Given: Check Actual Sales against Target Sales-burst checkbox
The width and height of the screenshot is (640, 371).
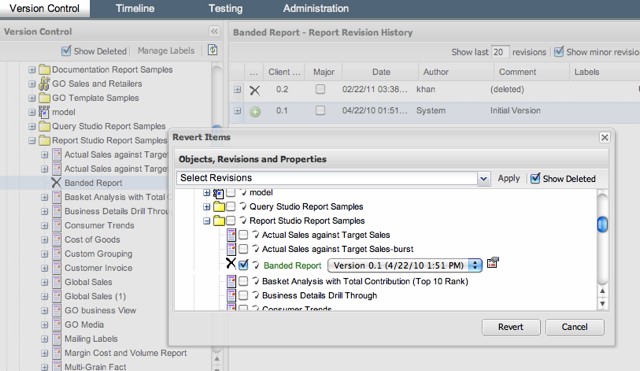Looking at the screenshot, I should pyautogui.click(x=243, y=249).
